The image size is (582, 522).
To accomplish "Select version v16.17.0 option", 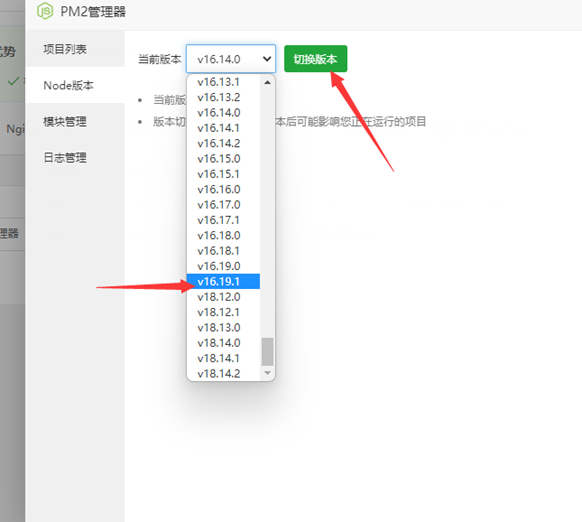I will coord(223,205).
